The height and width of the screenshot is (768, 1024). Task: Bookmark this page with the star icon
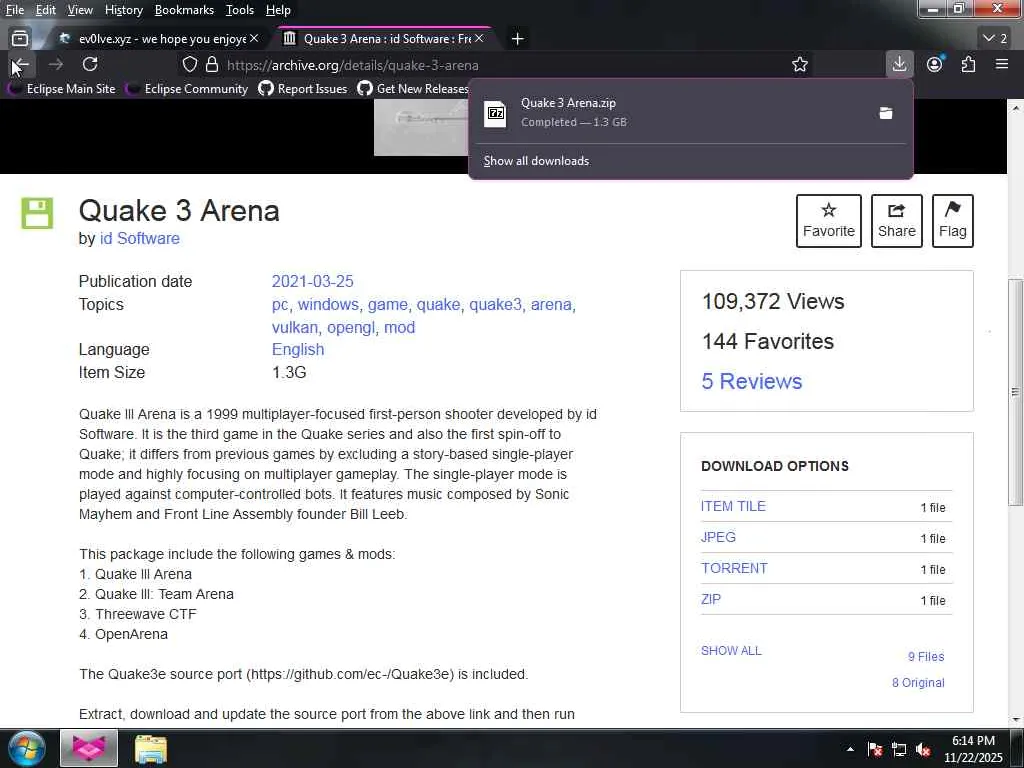tap(799, 65)
